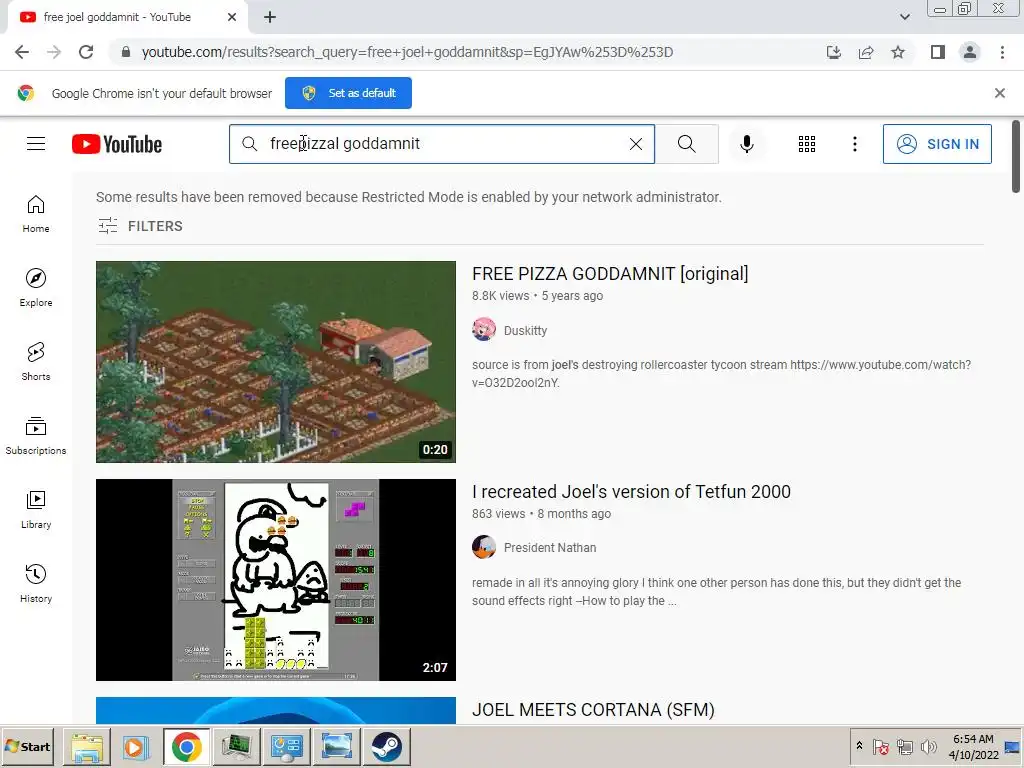Click inside the YouTube search field
Screen dimensions: 1024x768
[x=444, y=144]
